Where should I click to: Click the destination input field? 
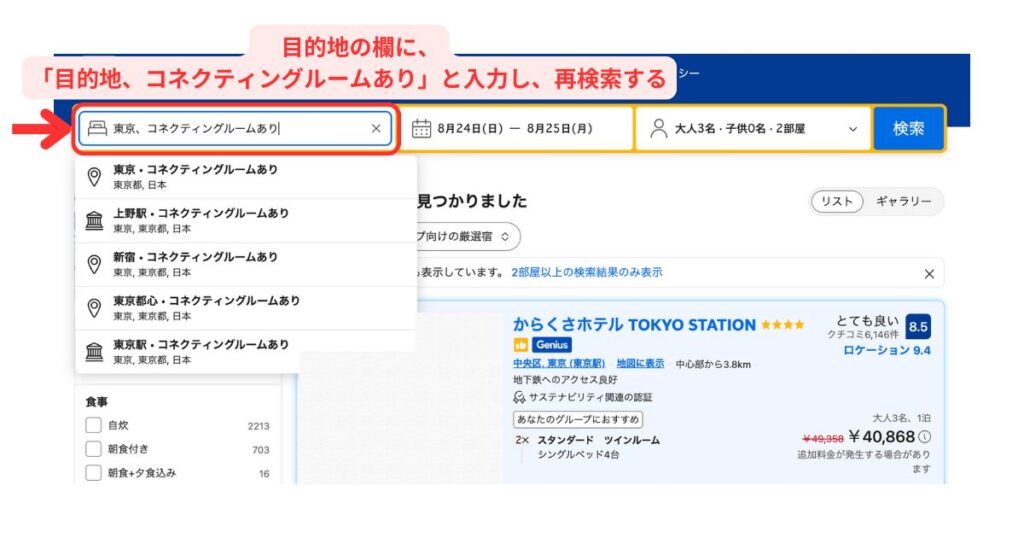point(235,129)
